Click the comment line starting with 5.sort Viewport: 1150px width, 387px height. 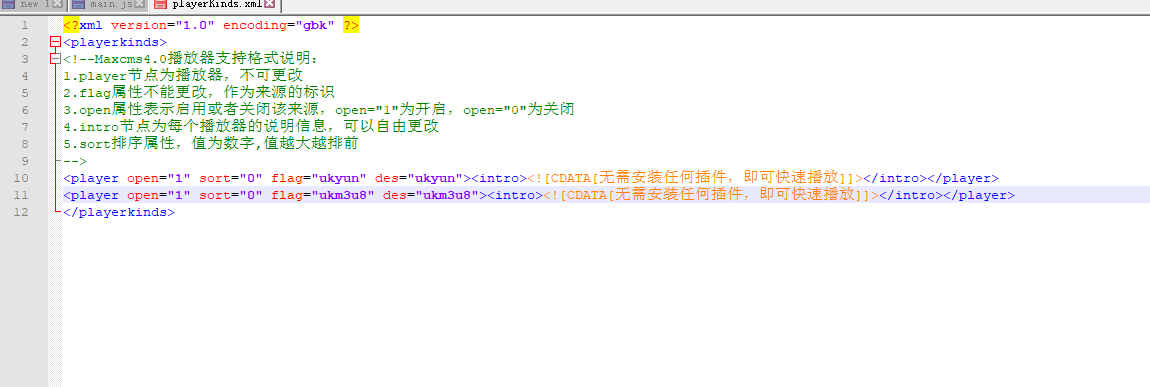pos(210,144)
